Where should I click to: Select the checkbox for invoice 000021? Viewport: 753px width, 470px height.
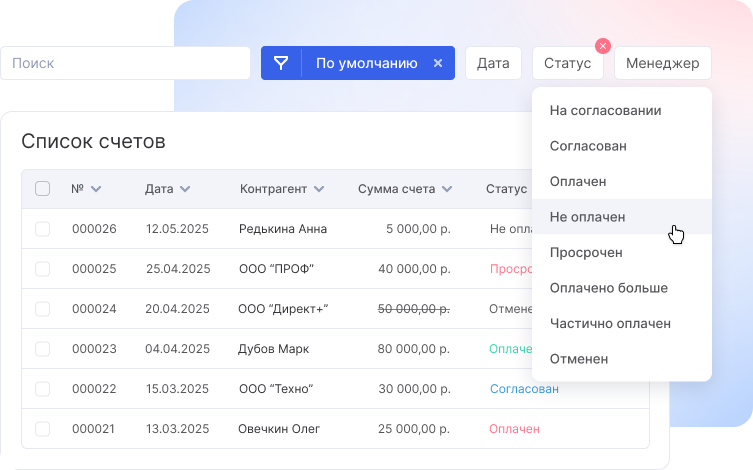pos(42,429)
